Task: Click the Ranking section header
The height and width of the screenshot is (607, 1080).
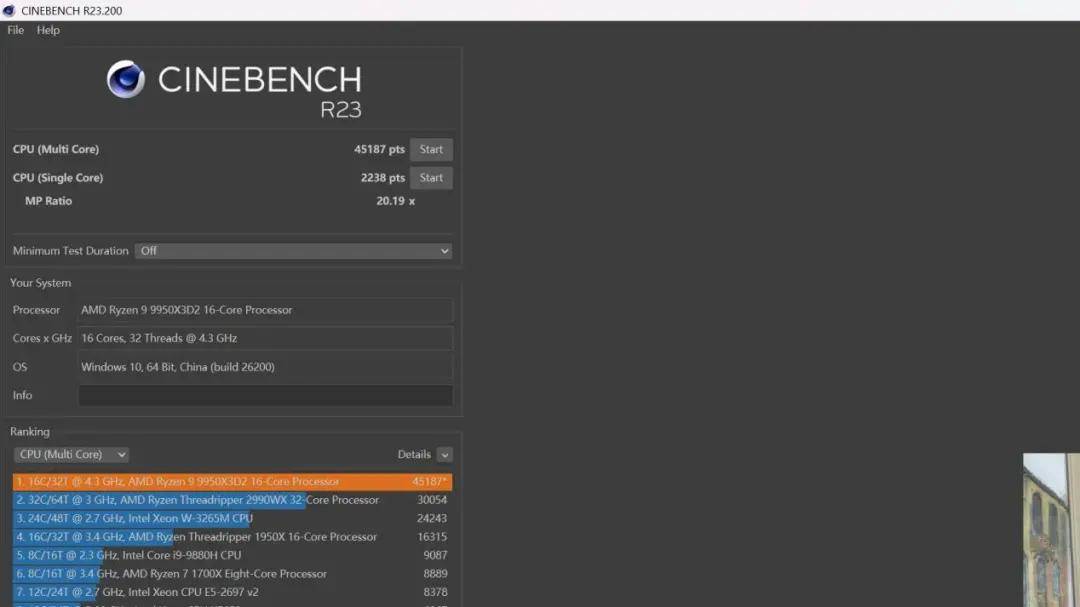Action: click(x=30, y=432)
